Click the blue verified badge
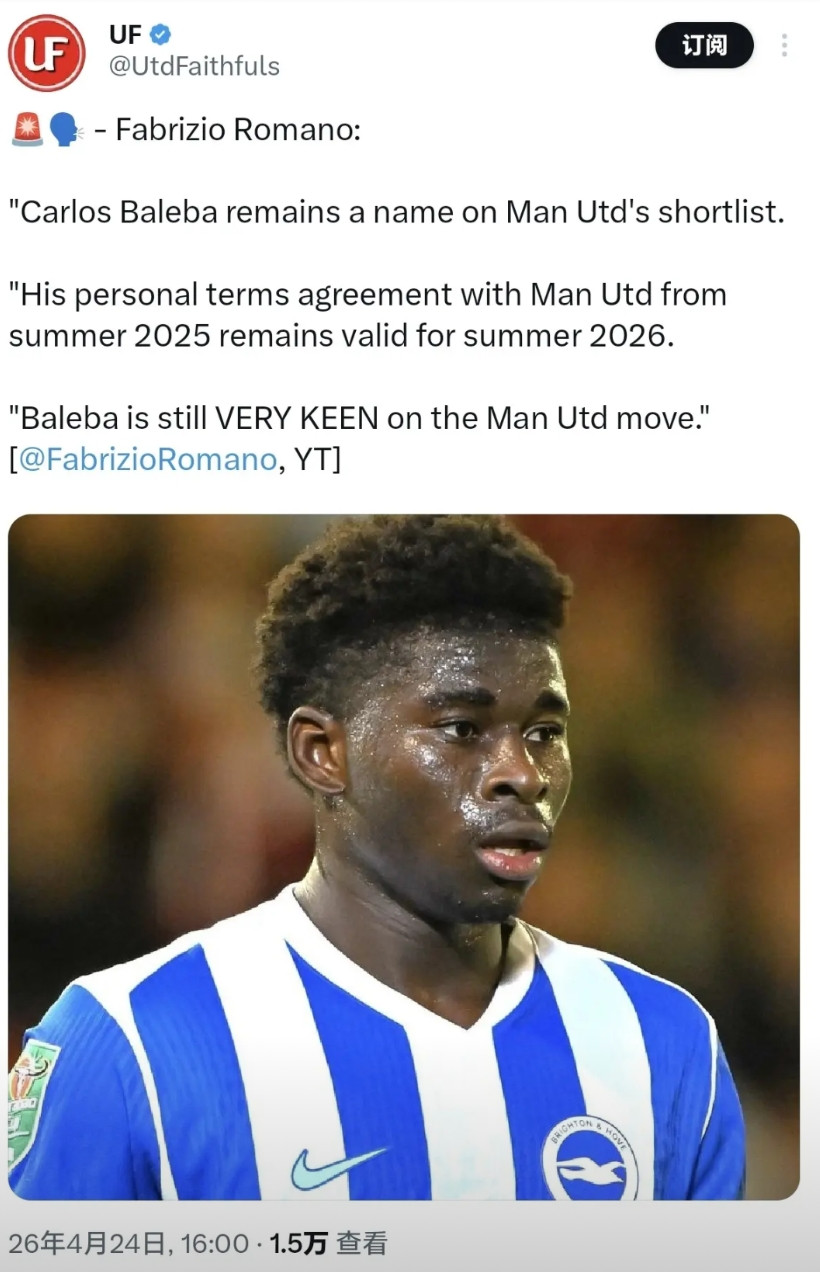This screenshot has width=820, height=1272. [160, 34]
